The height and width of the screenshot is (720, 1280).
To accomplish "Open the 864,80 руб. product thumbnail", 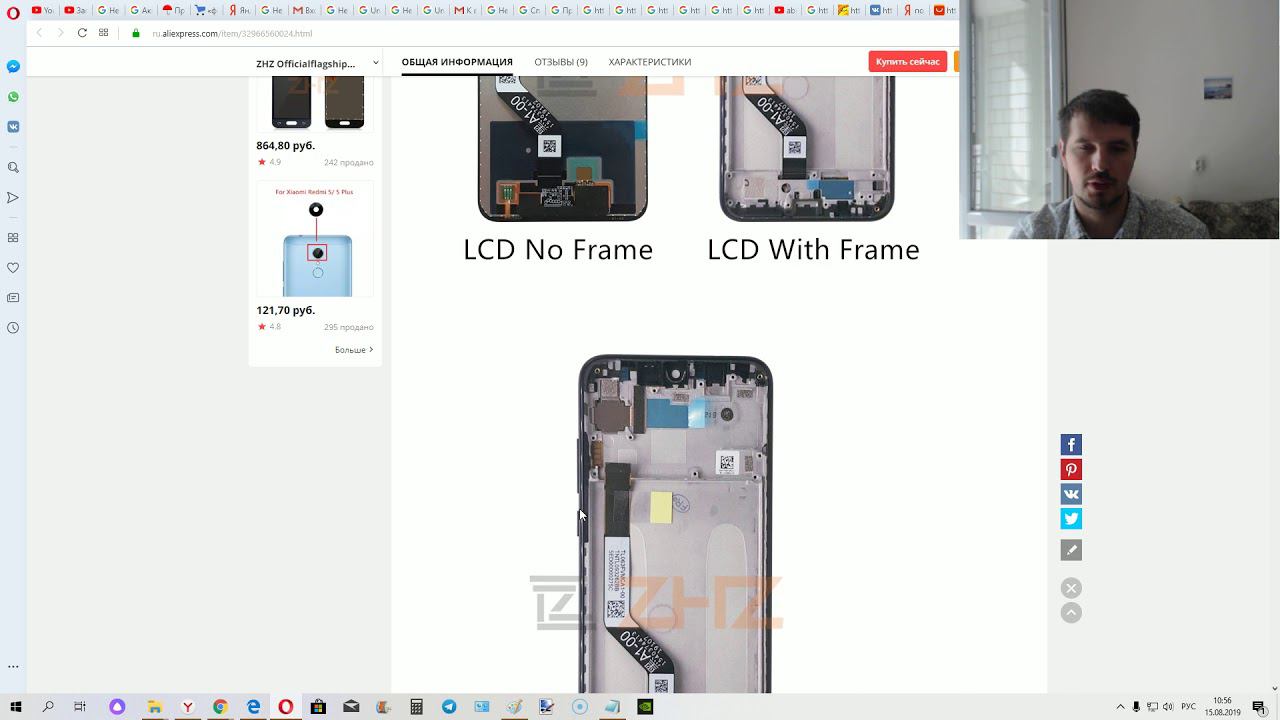I will point(315,103).
